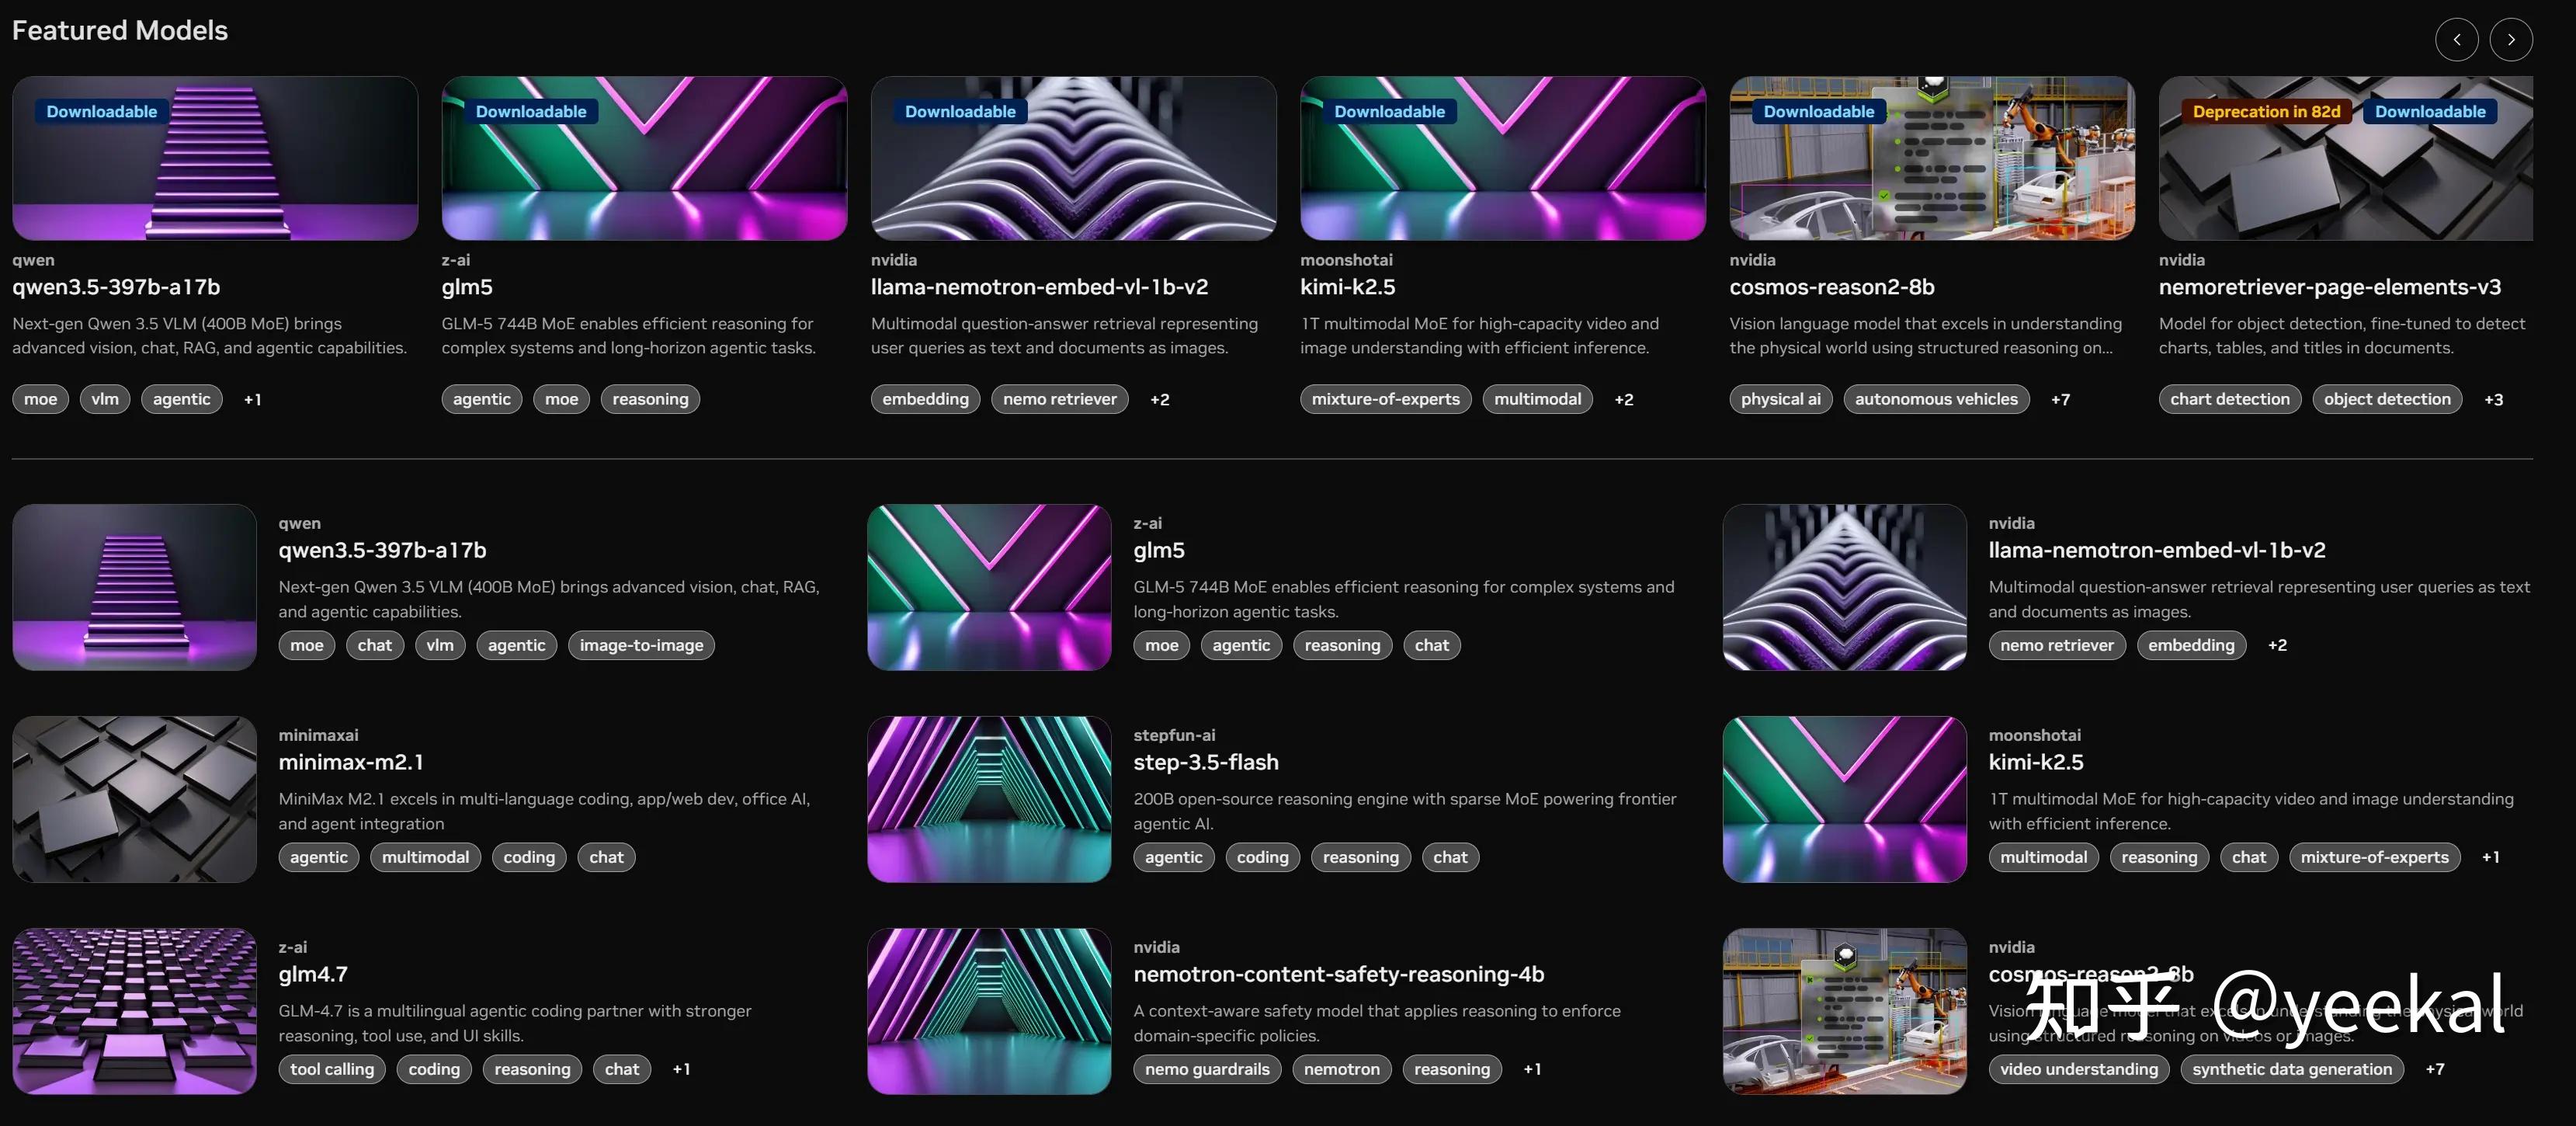Screen dimensions: 2576x1126
Task: Click "Model for object detection" description text
Action: (x=2342, y=336)
